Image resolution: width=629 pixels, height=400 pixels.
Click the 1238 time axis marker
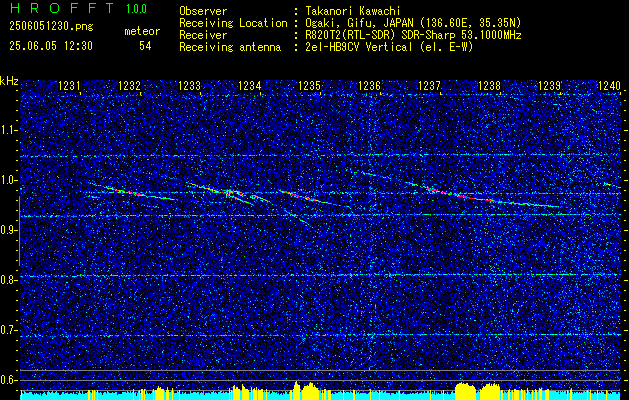pyautogui.click(x=489, y=86)
